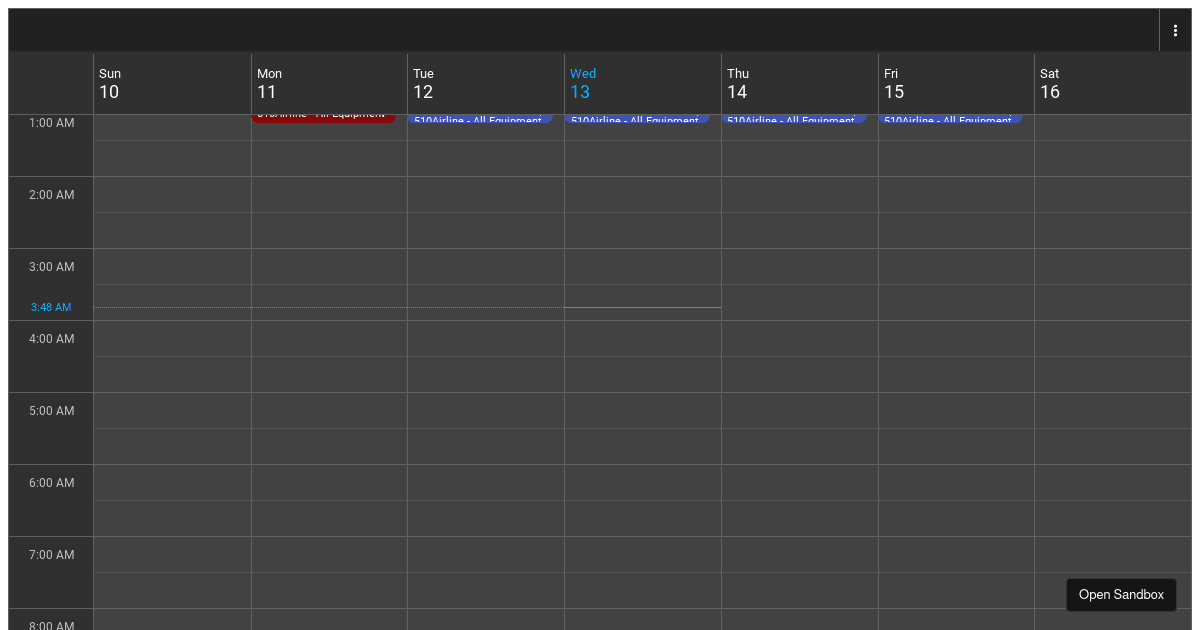1200x630 pixels.
Task: Select the Mon 11 day header
Action: [267, 83]
